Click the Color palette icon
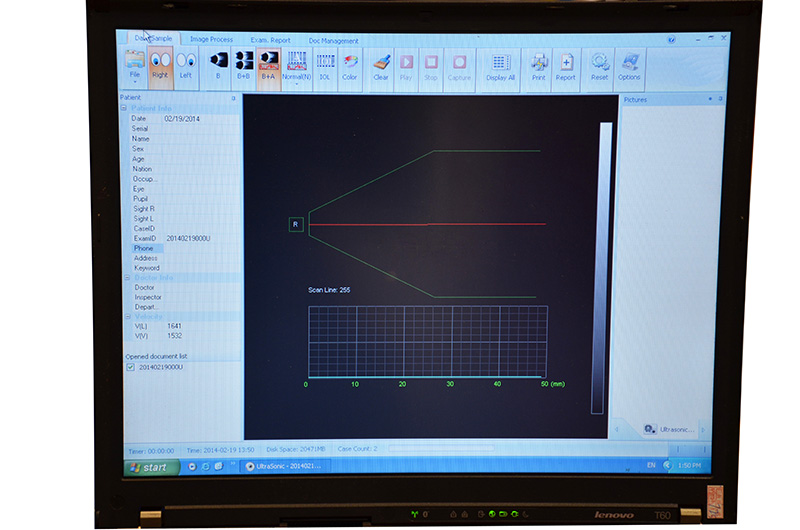 coord(349,66)
